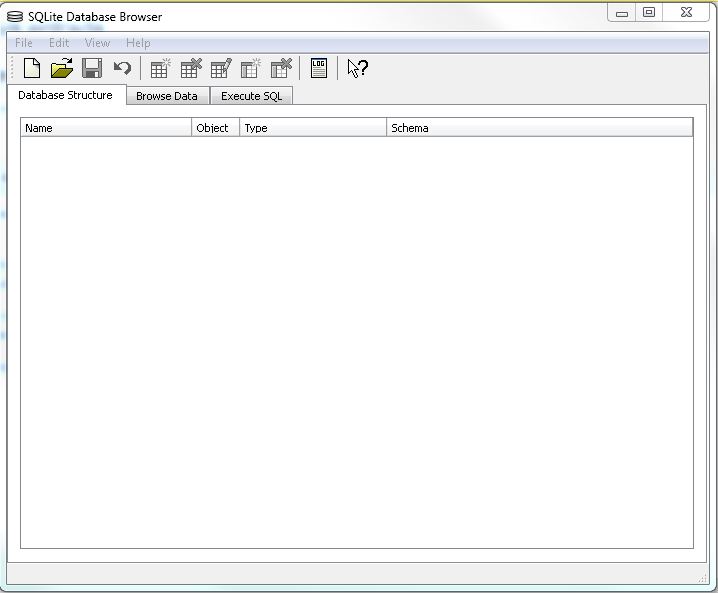Click the SQLite database title bar icon

click(x=15, y=17)
